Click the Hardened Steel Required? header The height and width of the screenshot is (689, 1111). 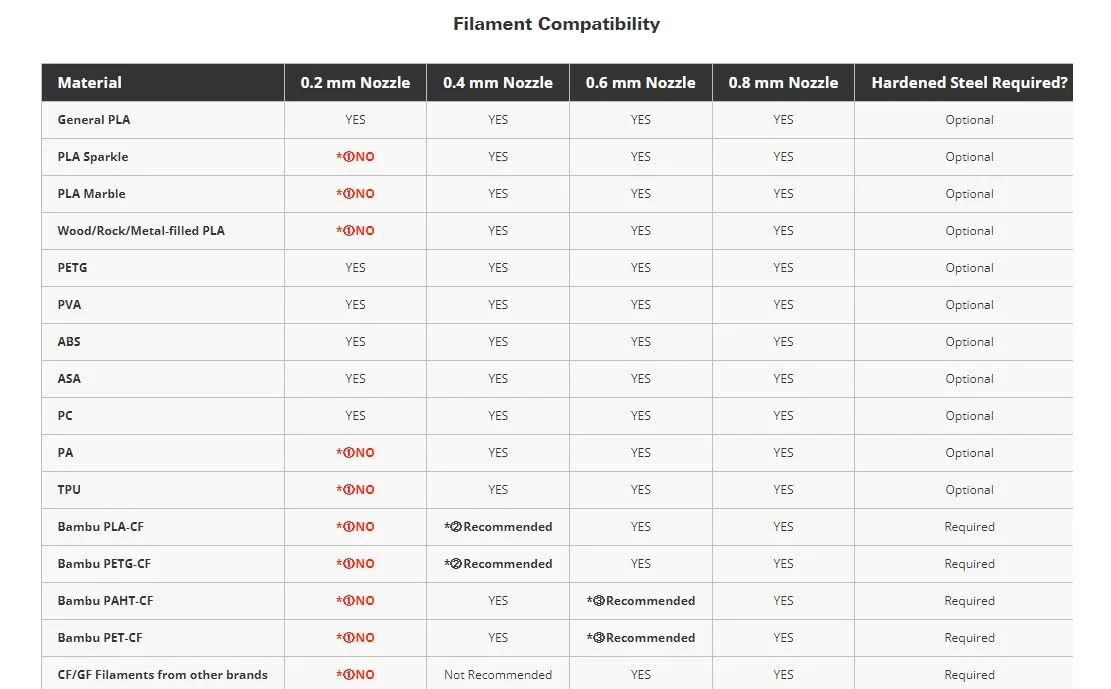tap(969, 83)
